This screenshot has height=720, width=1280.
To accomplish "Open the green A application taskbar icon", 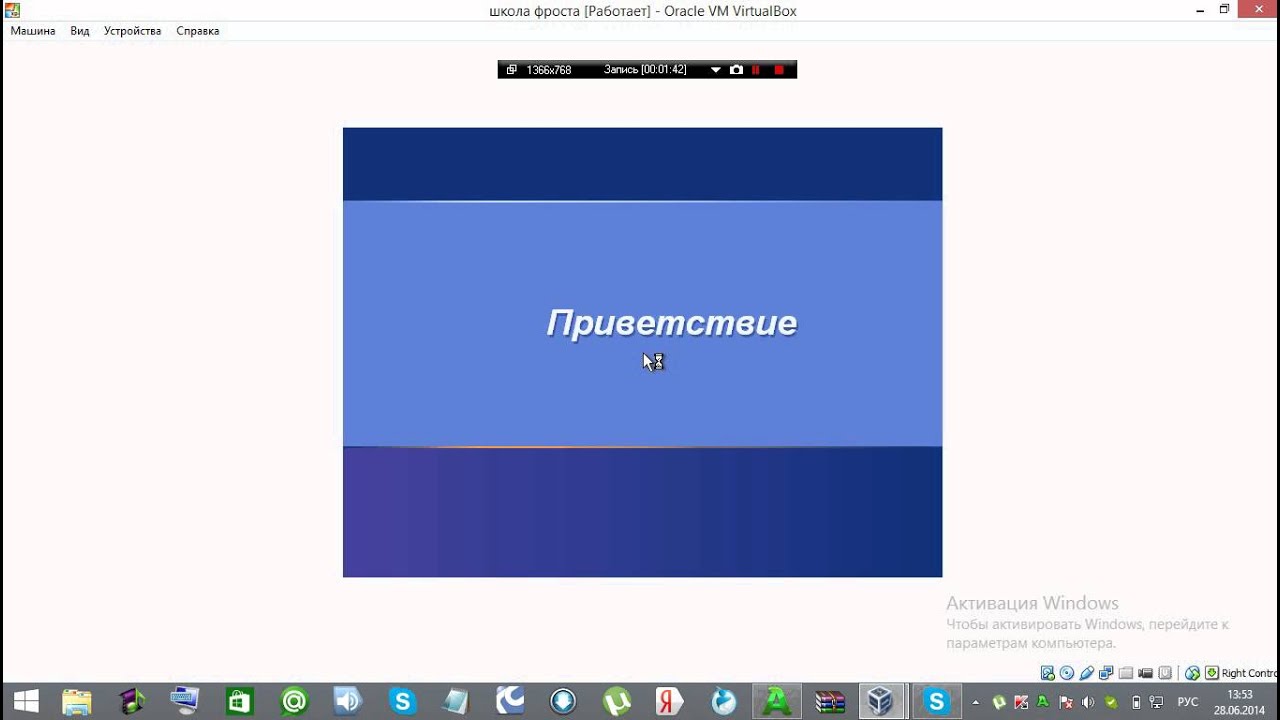I will tap(778, 701).
